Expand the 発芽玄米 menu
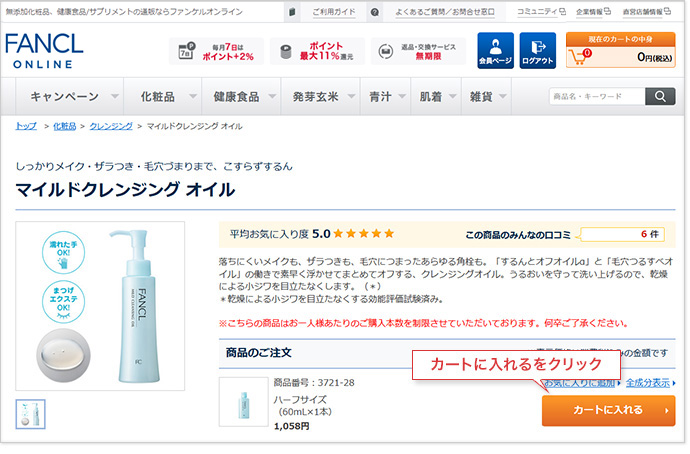Screen dimensions: 690x454 point(320,96)
